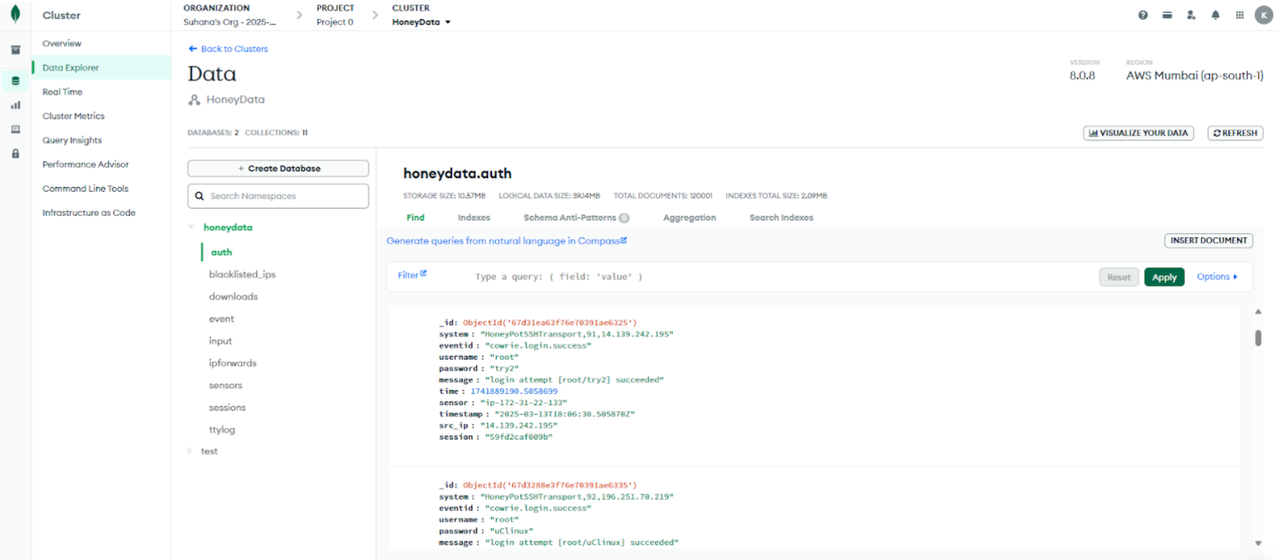Select the event collection
Viewport: 1280px width, 560px height.
221,319
